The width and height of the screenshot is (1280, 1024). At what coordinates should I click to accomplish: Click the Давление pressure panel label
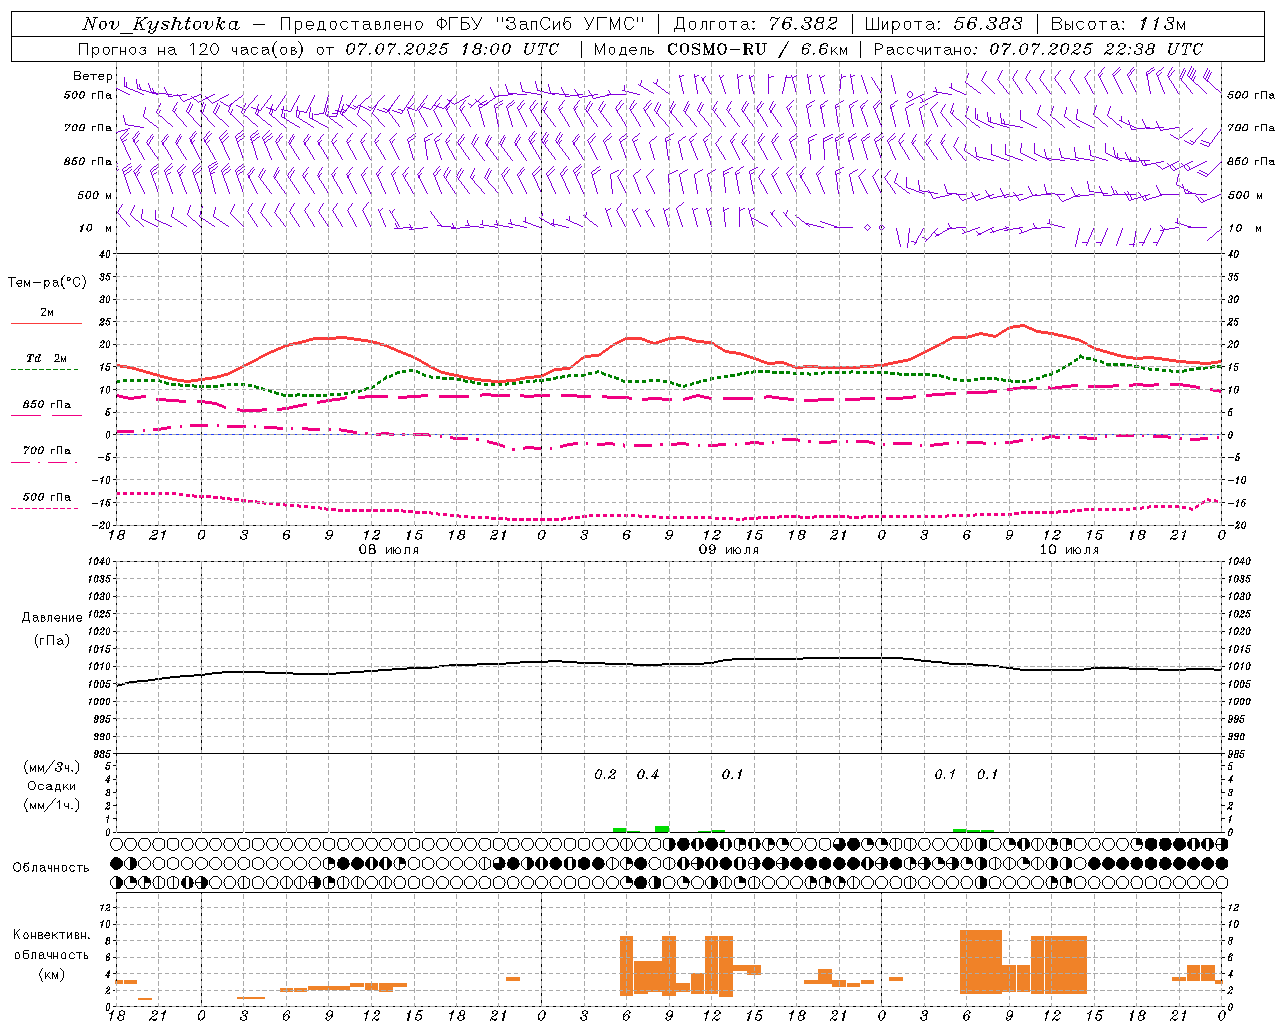(x=52, y=618)
